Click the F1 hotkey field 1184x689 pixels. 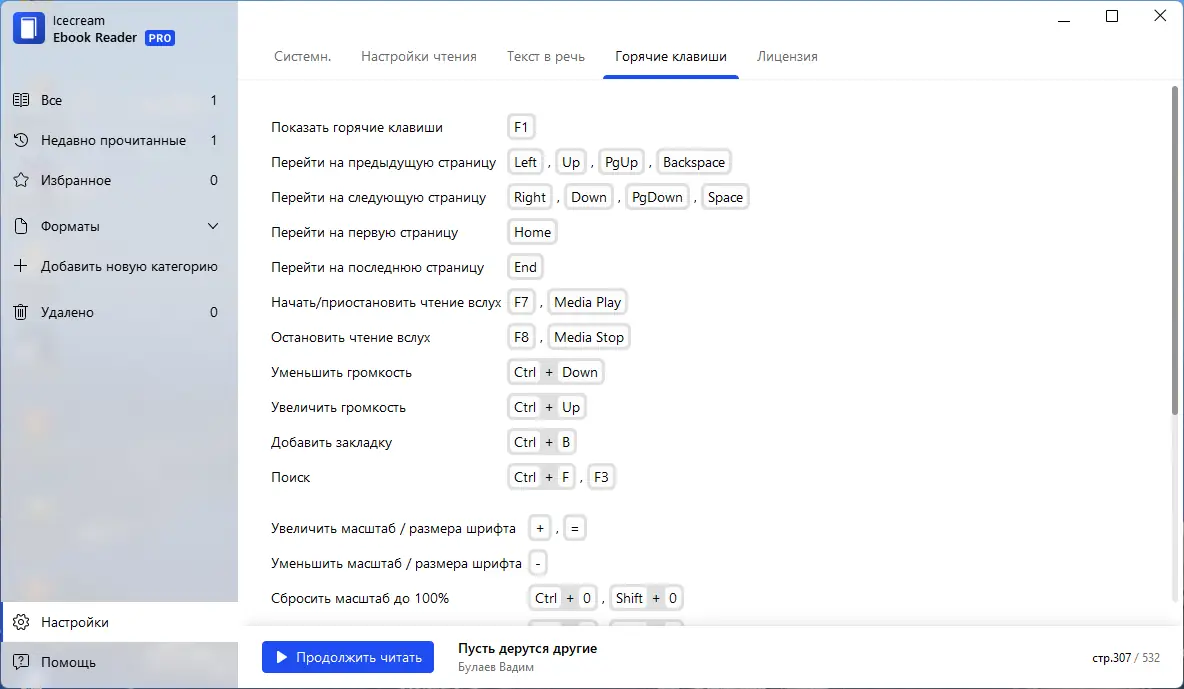tap(521, 126)
